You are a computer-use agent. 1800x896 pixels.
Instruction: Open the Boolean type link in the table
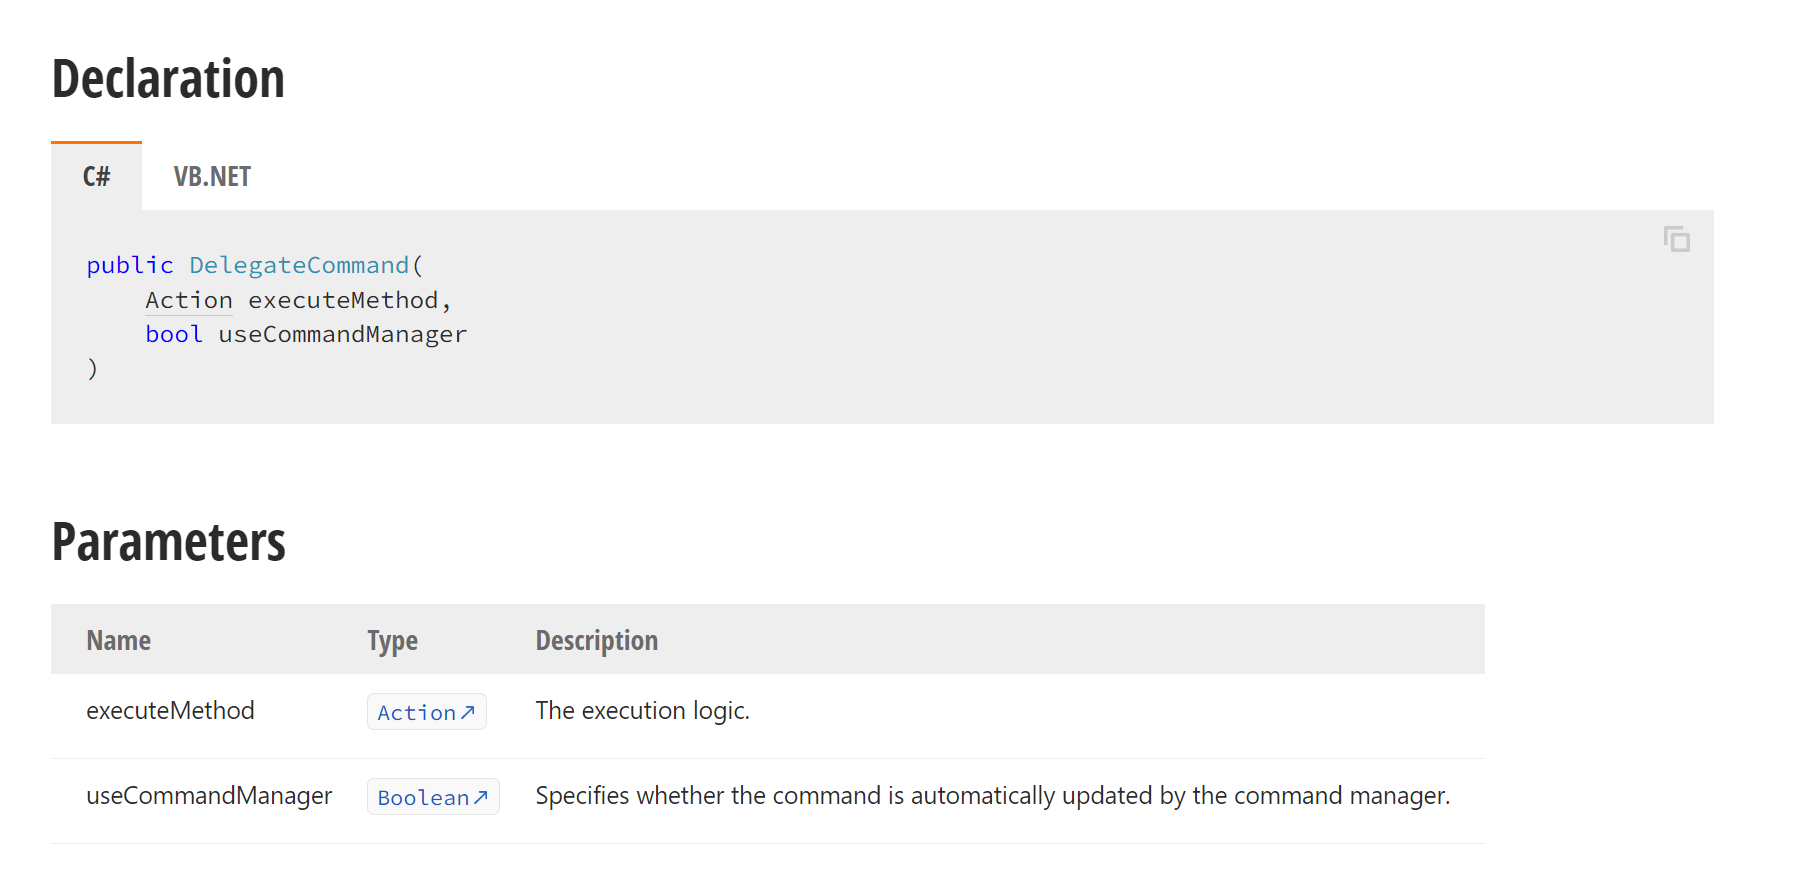(433, 797)
